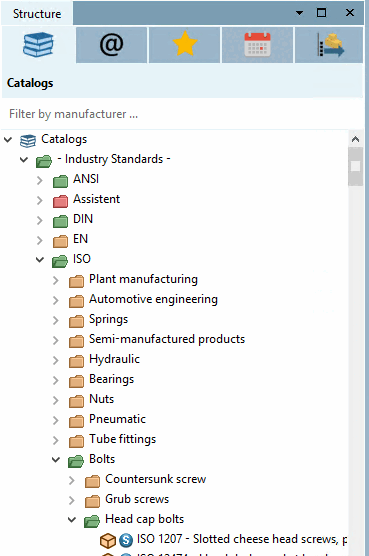Select the Structure tab
This screenshot has height=556, width=369.
[x=37, y=14]
